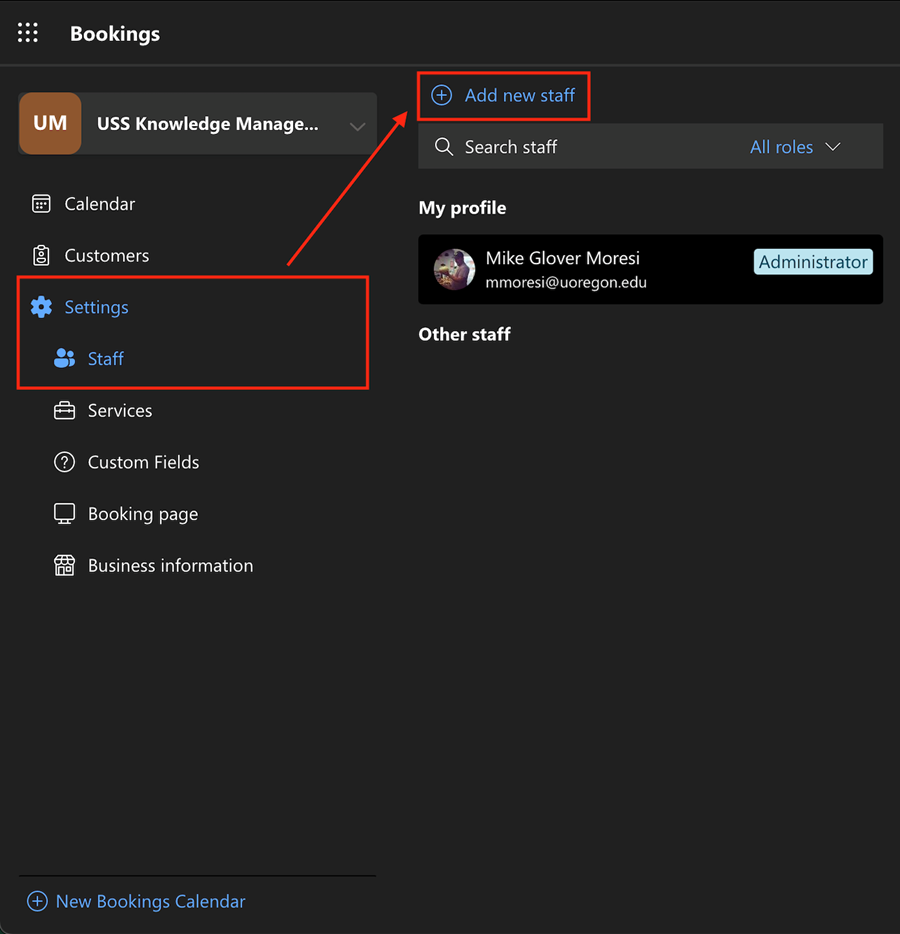Viewport: 900px width, 934px height.
Task: Expand the USS Knowledge Manage... calendar chevron
Action: pyautogui.click(x=357, y=126)
